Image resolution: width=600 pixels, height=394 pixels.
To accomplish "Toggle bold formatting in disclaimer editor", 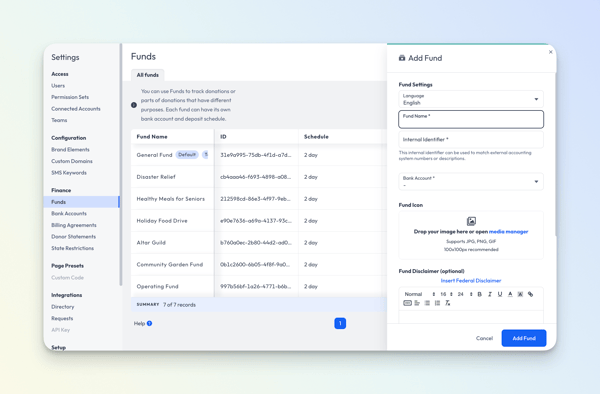I will [479, 294].
